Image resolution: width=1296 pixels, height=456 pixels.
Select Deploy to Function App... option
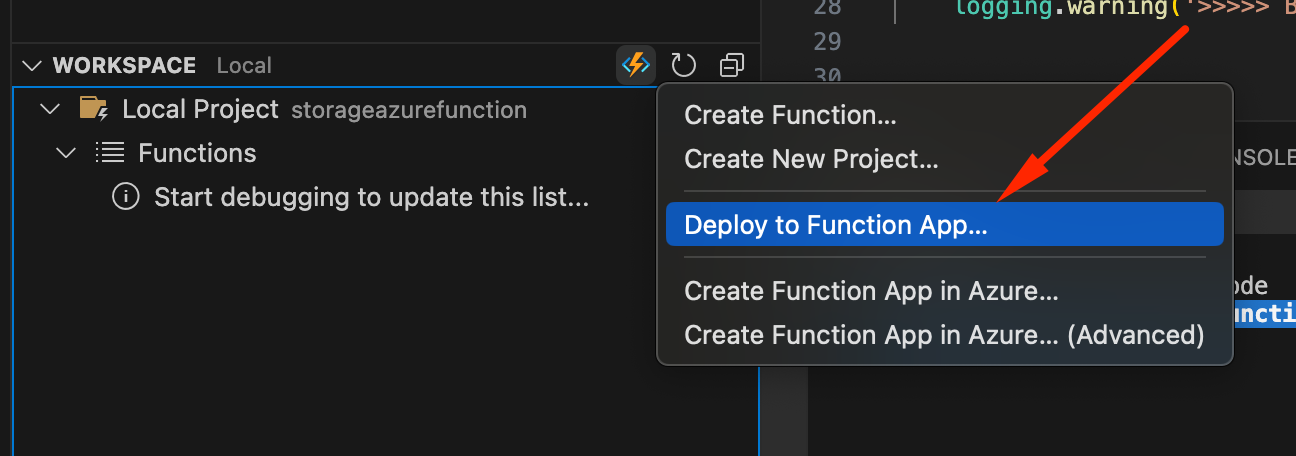(944, 225)
